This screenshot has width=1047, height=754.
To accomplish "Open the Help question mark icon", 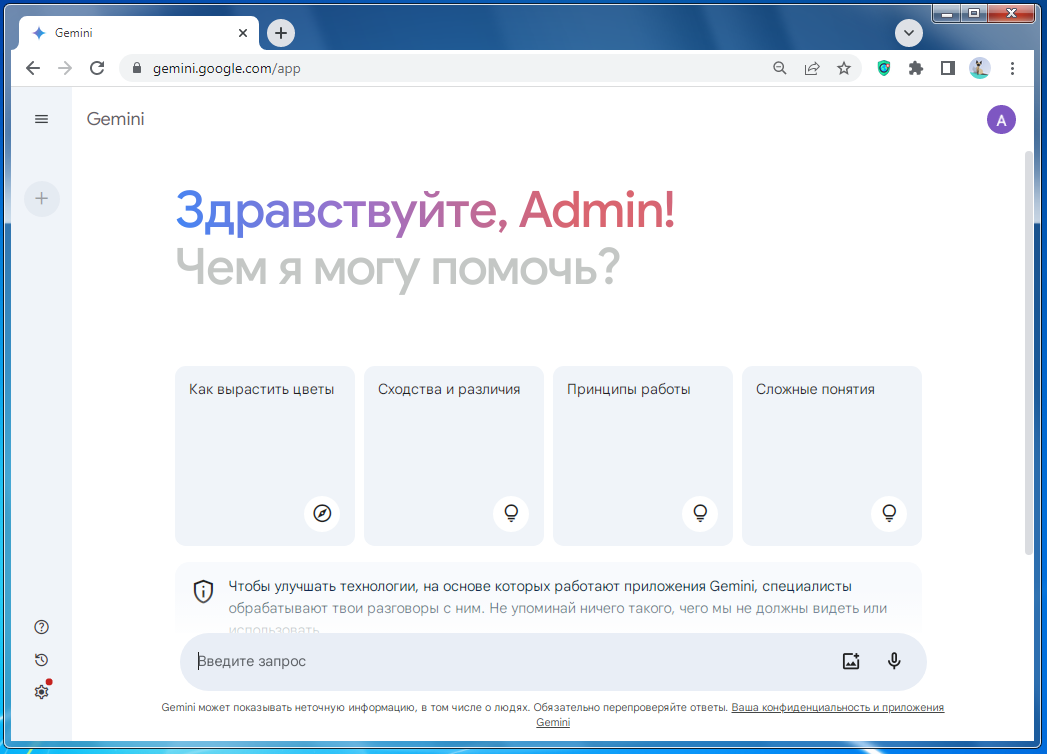I will tap(41, 627).
